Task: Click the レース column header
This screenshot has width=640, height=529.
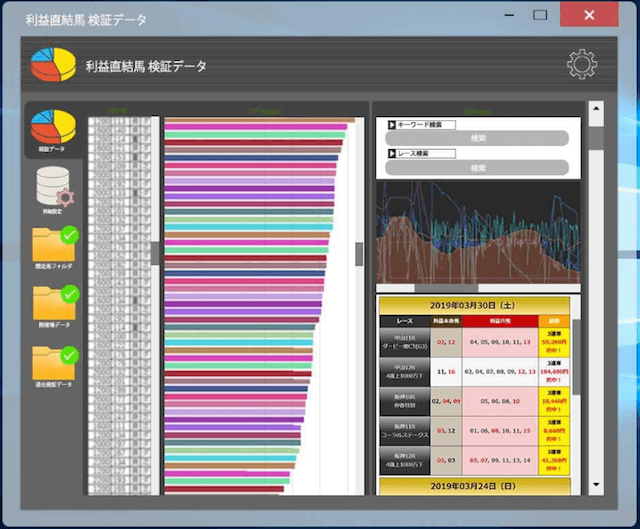Action: [x=405, y=321]
